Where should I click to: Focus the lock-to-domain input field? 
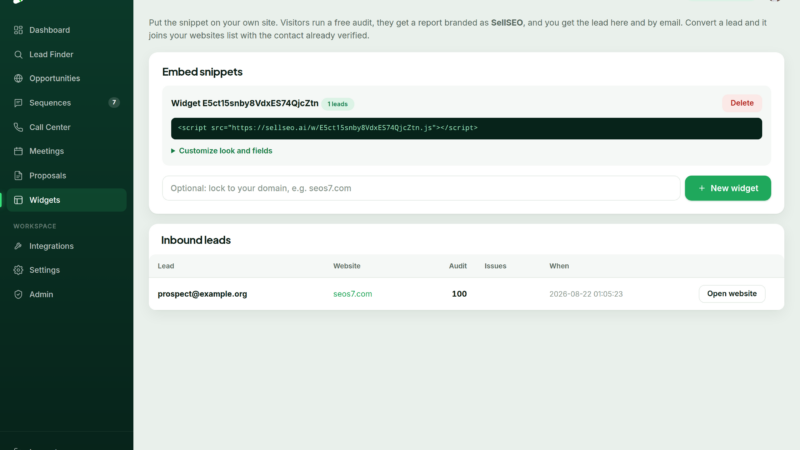pos(421,188)
